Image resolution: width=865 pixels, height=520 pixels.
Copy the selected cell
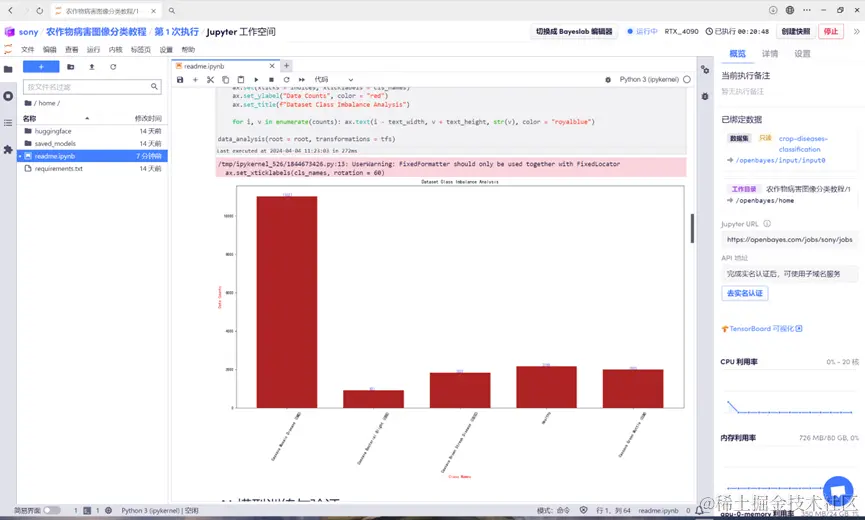(x=226, y=80)
